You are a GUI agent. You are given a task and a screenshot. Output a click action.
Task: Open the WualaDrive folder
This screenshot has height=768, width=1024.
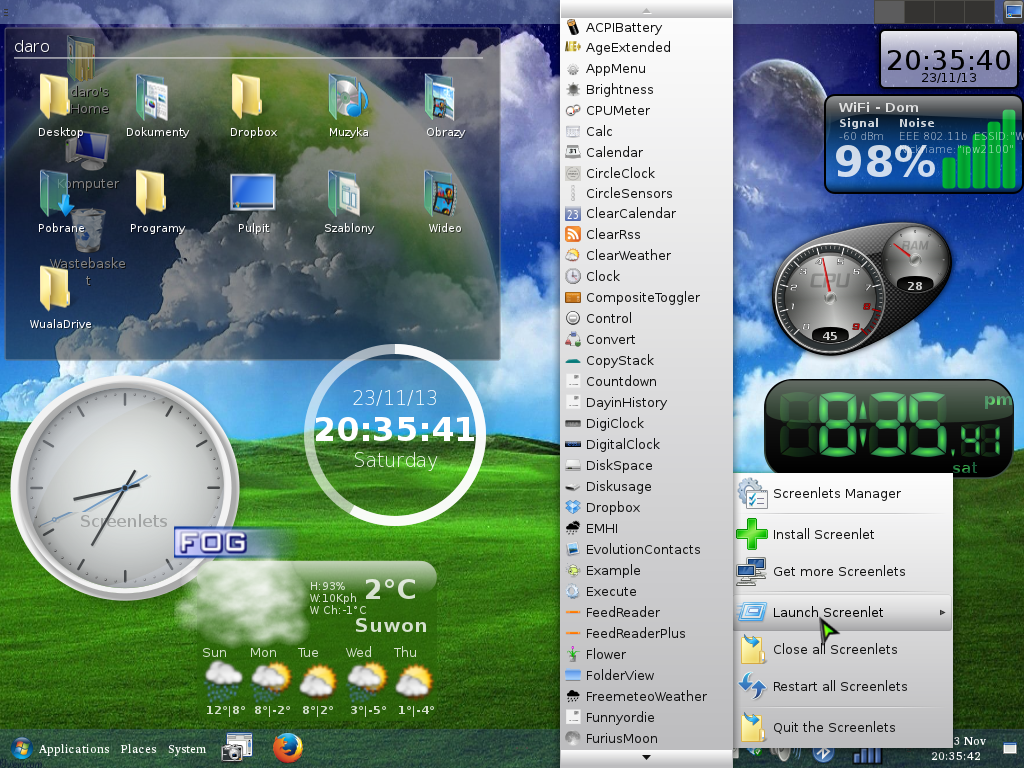click(55, 290)
